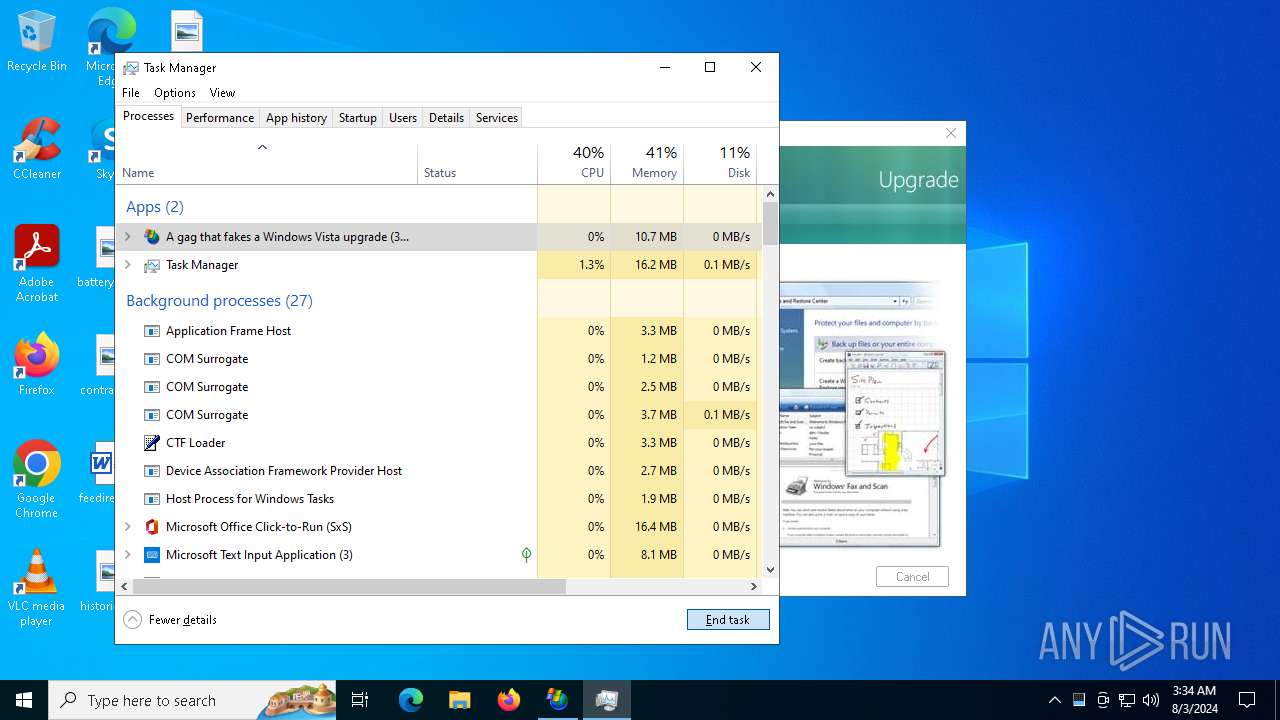This screenshot has height=720, width=1280.
Task: Expand Microsoft Office Click-to-Run group
Action: (127, 527)
